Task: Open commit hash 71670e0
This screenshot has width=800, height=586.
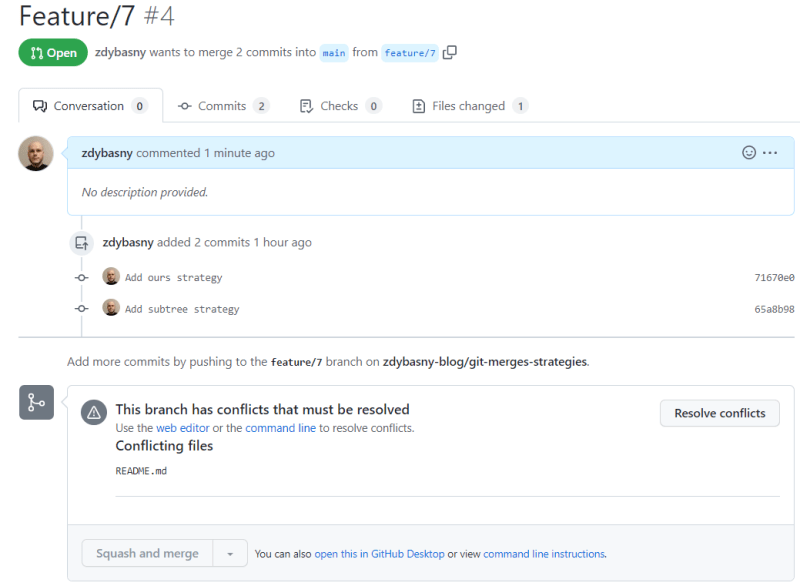Action: point(774,277)
